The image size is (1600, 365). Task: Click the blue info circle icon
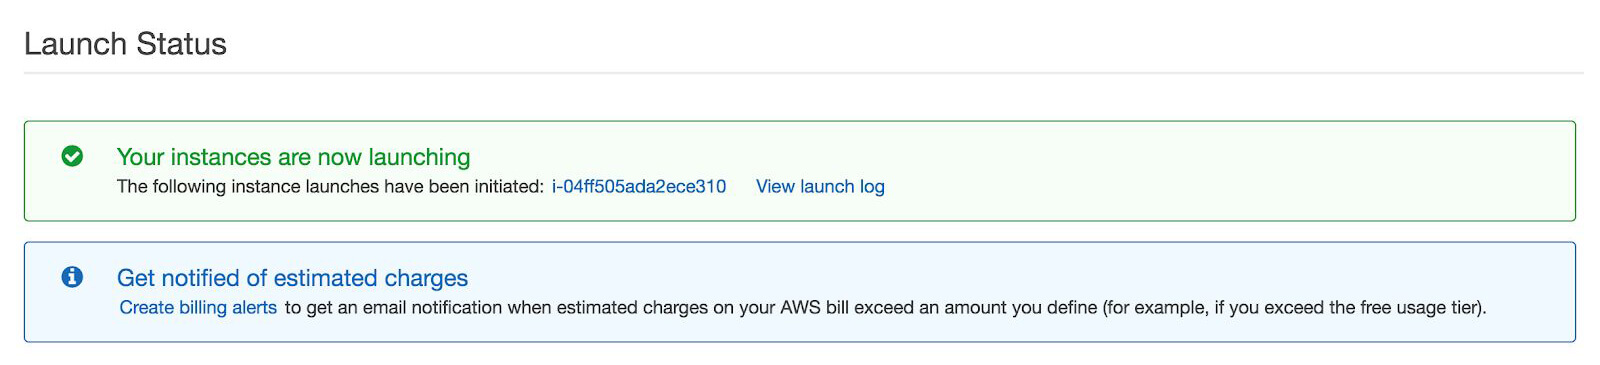pyautogui.click(x=72, y=277)
